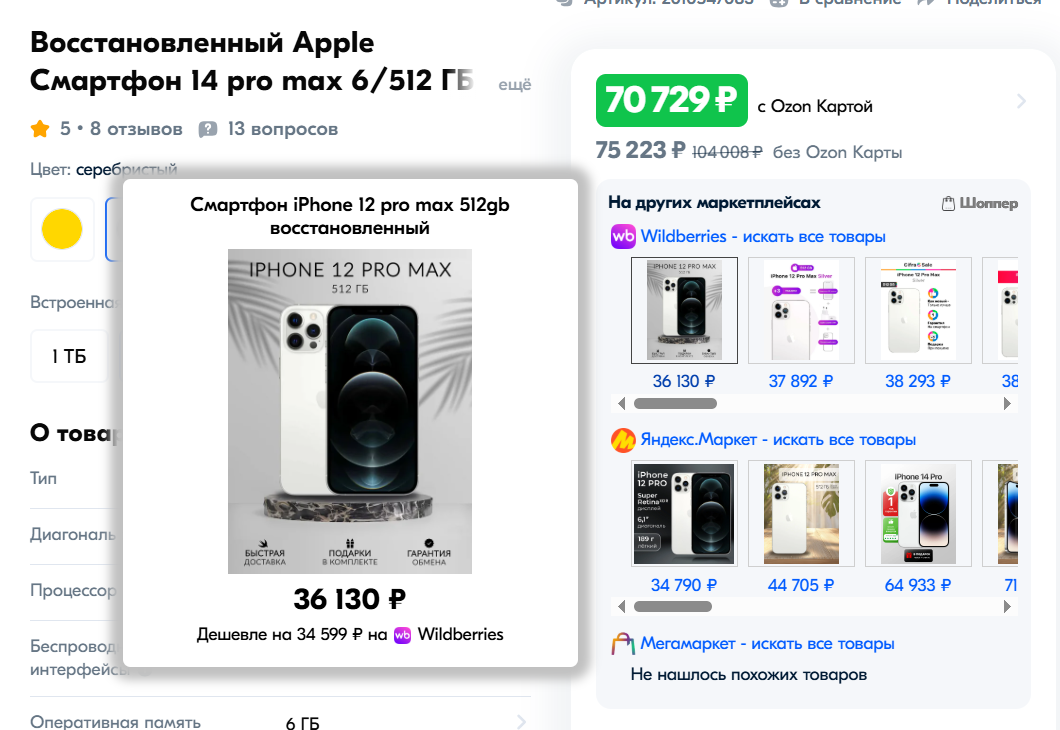The height and width of the screenshot is (730, 1060).
Task: Click the Яндекс.Маркет logo icon
Action: click(623, 440)
